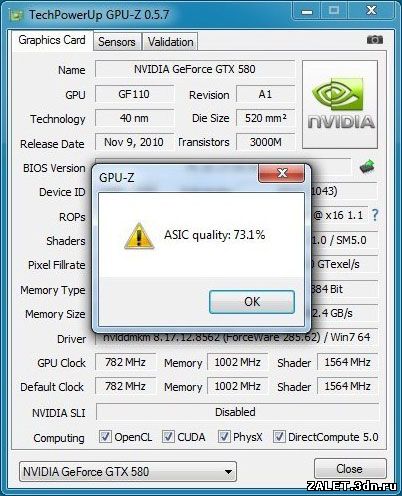Toggle the DirectCompute 5.0 checkbox
The width and height of the screenshot is (402, 496).
coord(279,437)
